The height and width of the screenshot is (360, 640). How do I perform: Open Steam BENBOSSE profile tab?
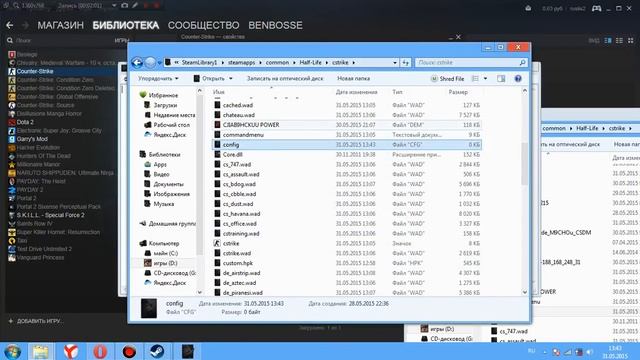click(x=276, y=25)
